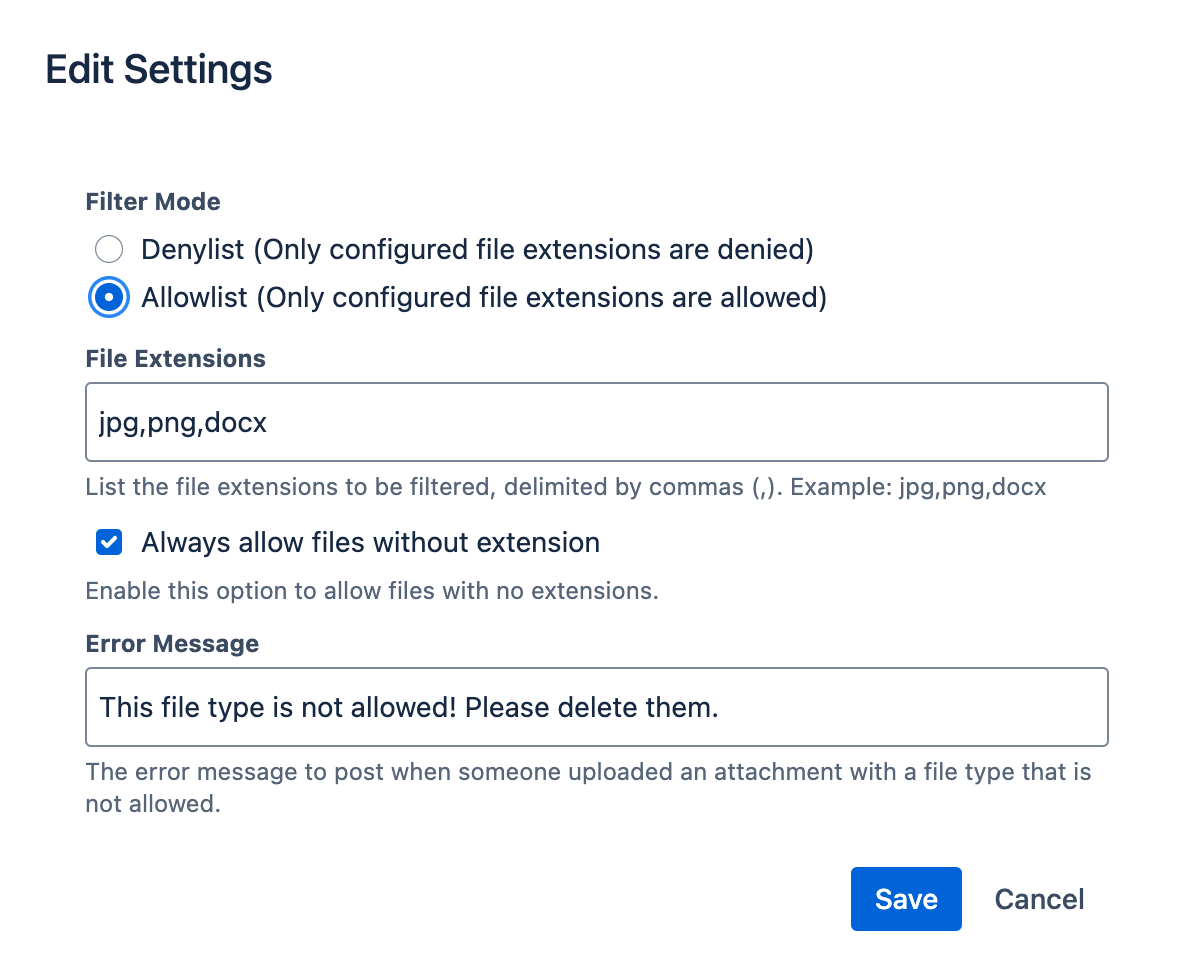Click the Error Message label
Screen dimensions: 1190x970
(172, 644)
